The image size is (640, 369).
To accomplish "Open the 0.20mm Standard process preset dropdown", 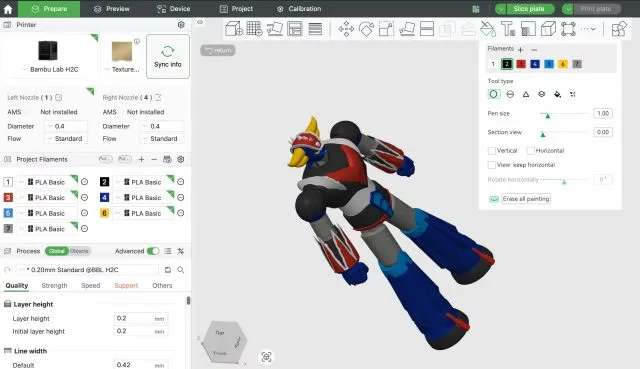I will pyautogui.click(x=88, y=270).
